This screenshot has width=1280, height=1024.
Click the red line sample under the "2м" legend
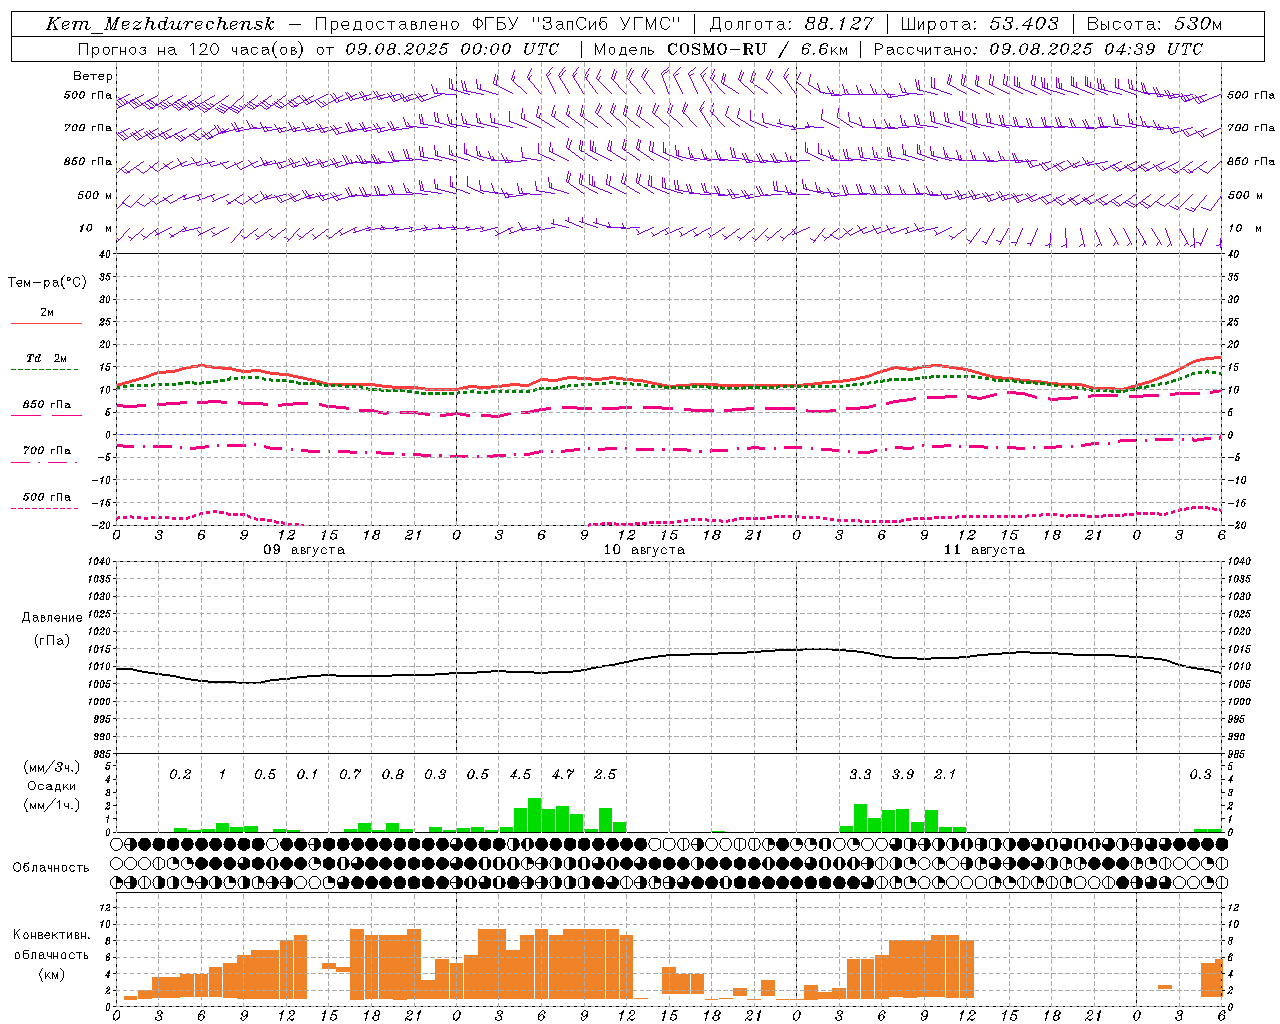46,323
